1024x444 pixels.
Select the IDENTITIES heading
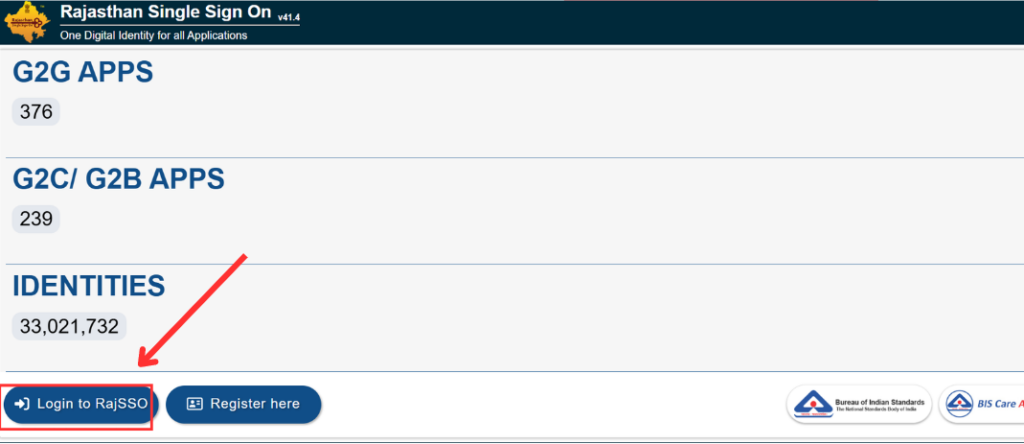88,285
